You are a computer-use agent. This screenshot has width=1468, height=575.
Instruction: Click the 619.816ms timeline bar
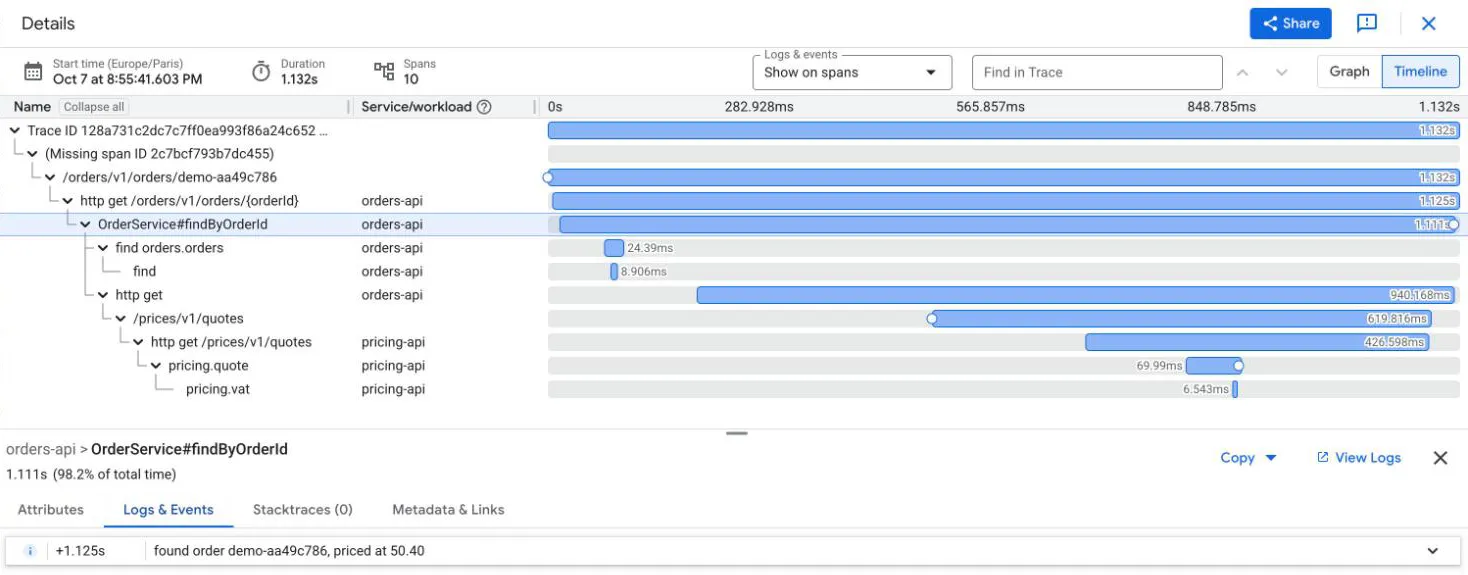1181,319
